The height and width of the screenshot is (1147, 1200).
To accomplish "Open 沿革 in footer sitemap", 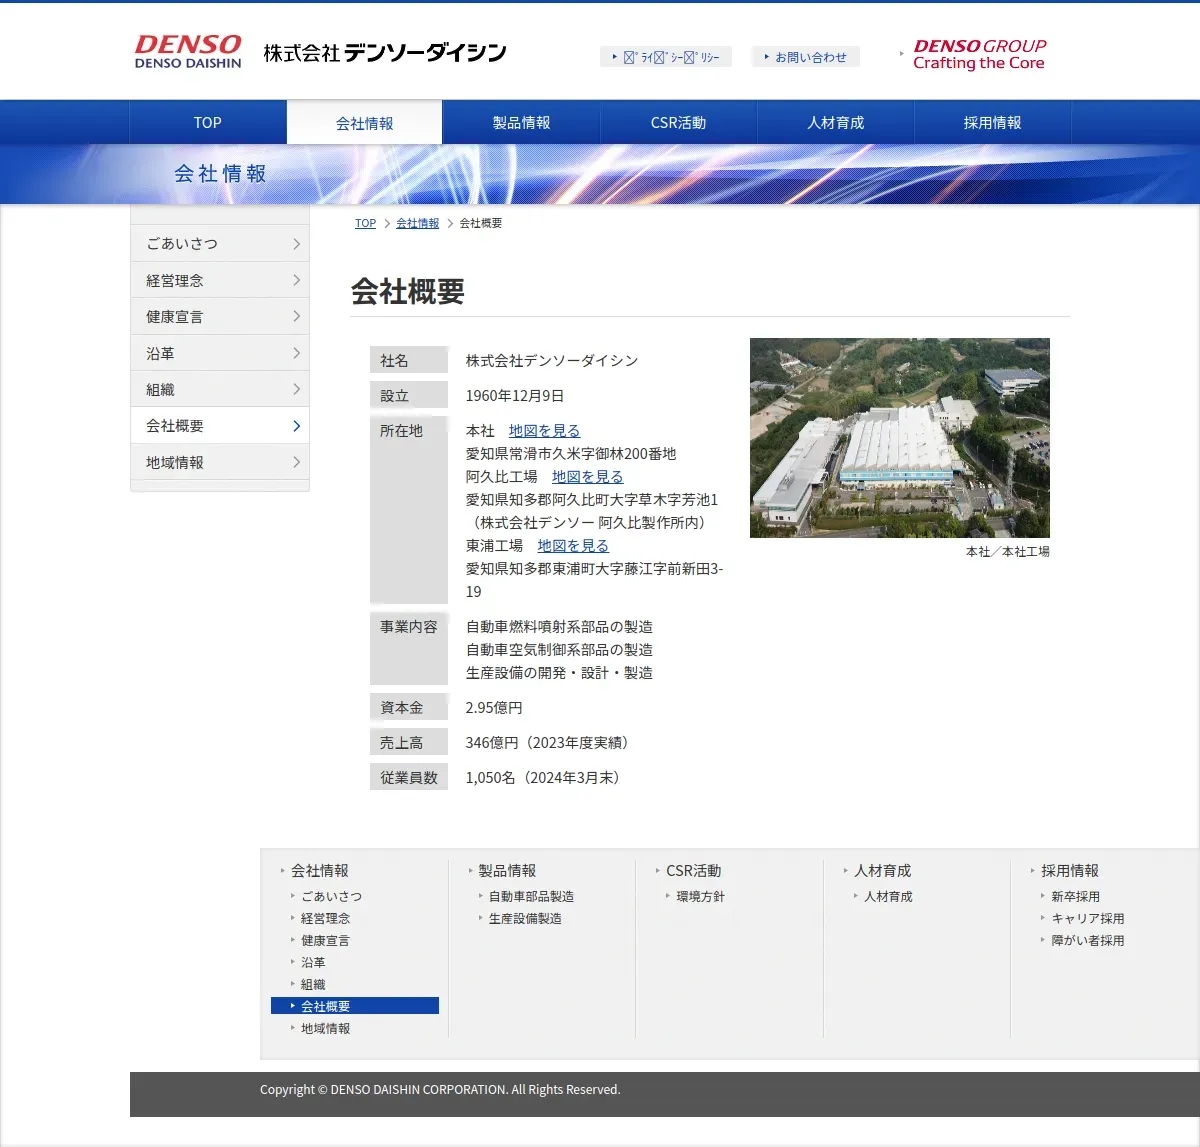I will pyautogui.click(x=313, y=962).
